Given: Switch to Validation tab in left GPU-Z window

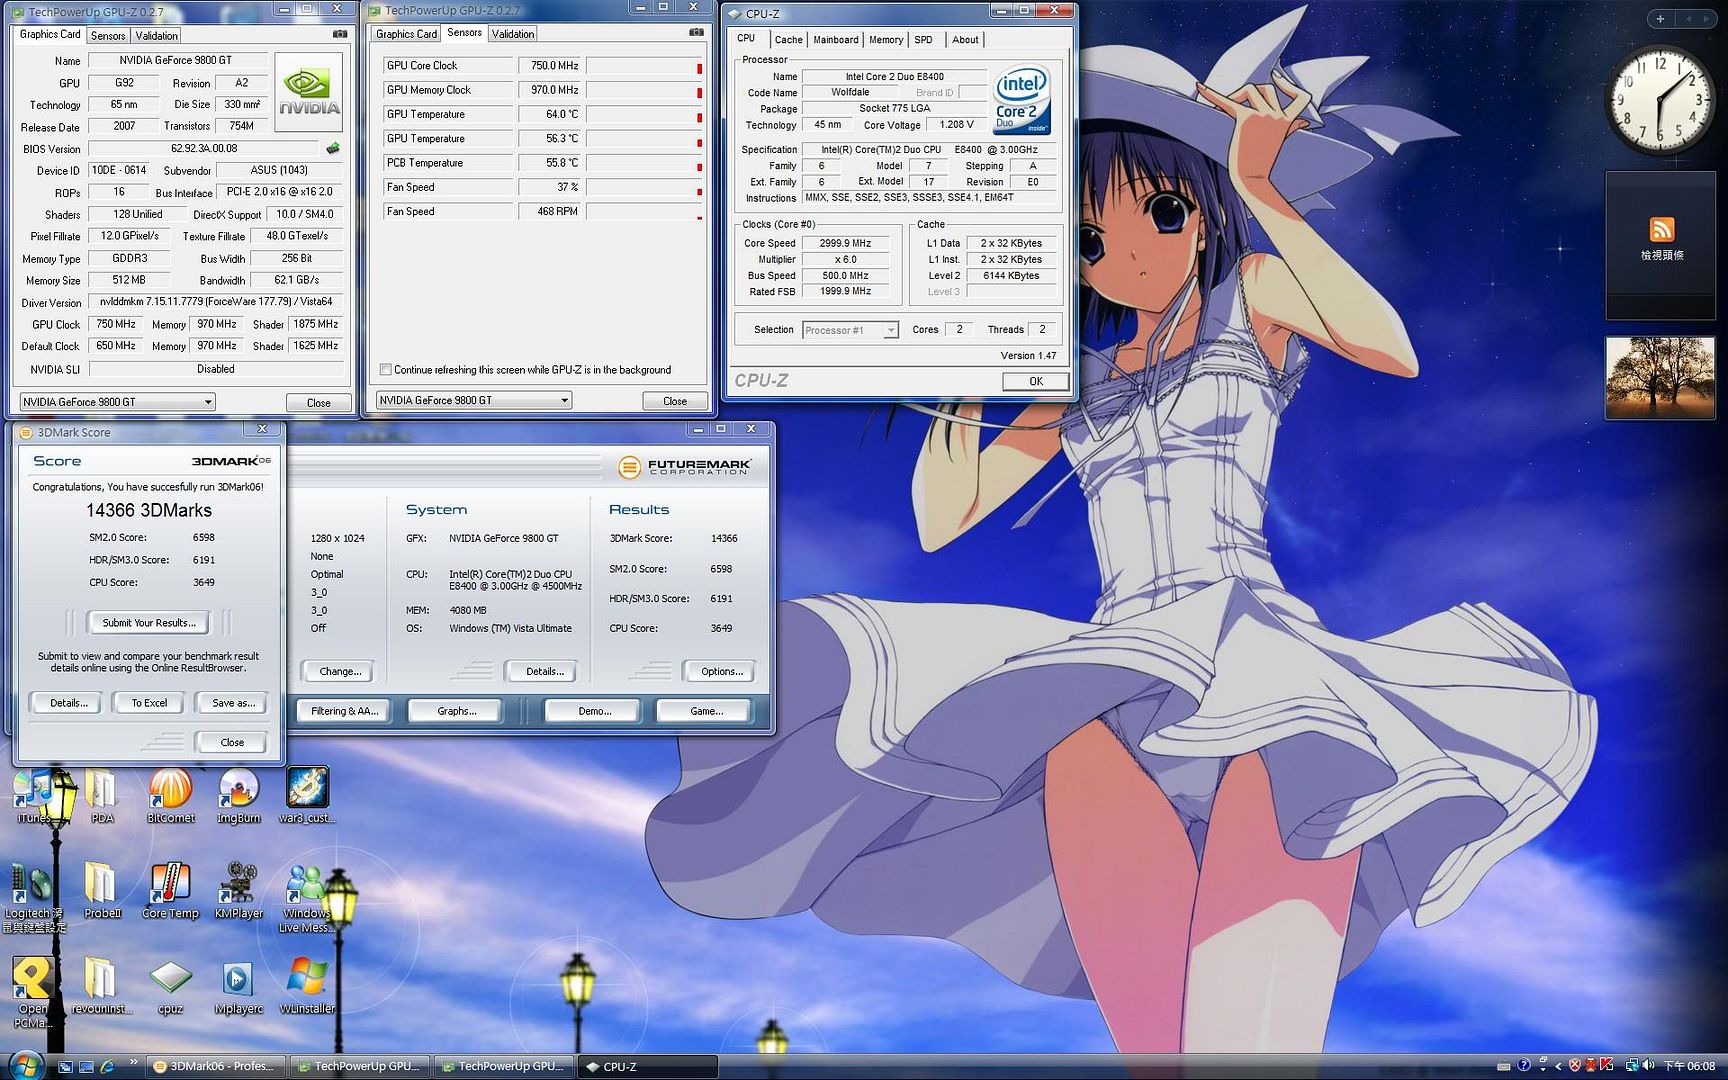Looking at the screenshot, I should [156, 36].
